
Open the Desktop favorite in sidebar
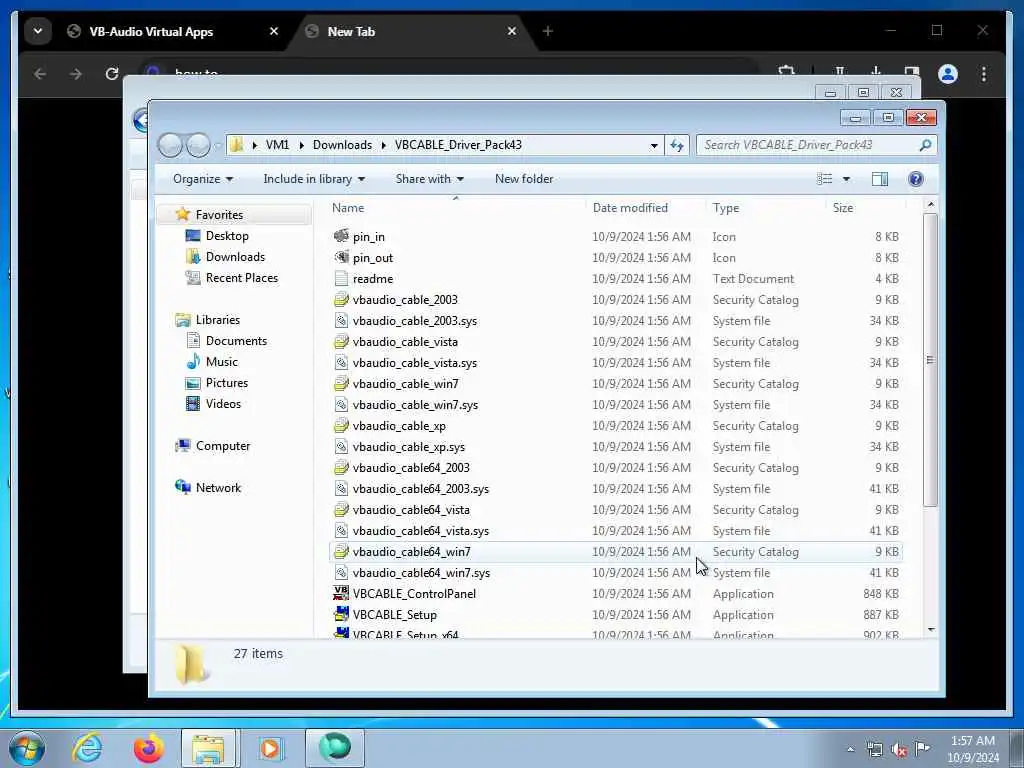[x=227, y=236]
